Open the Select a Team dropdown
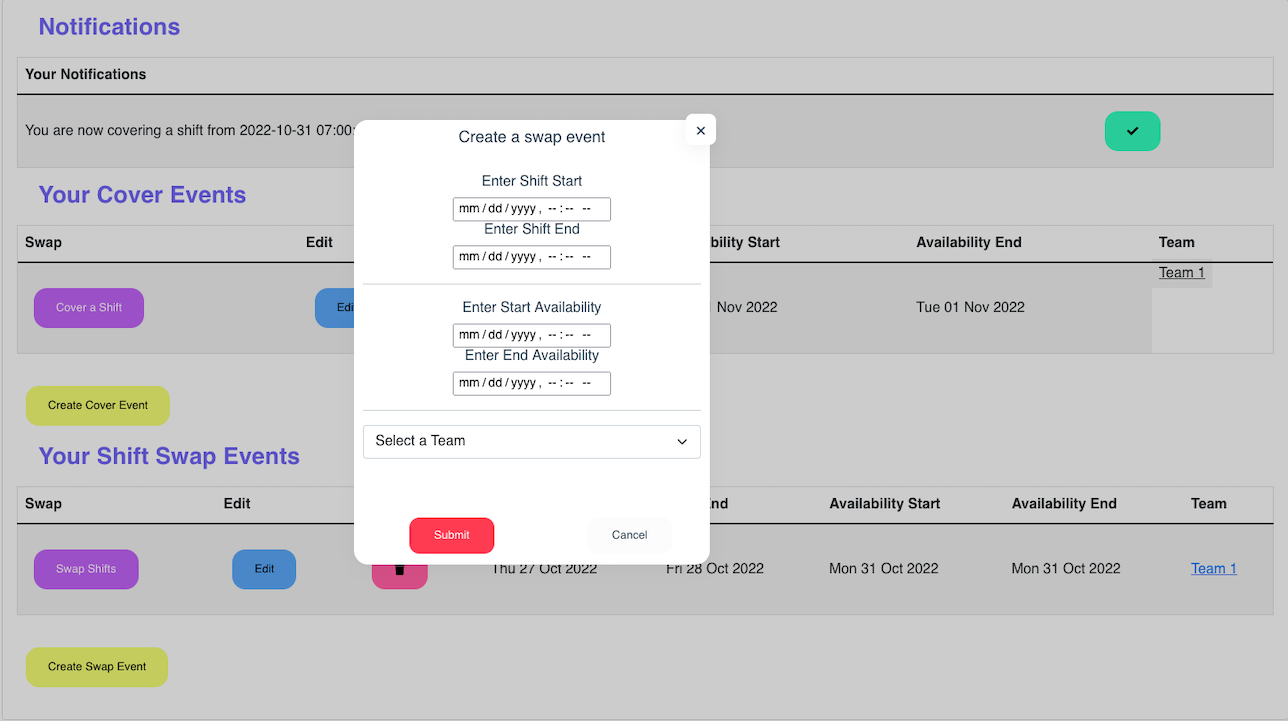This screenshot has height=721, width=1288. 531,441
